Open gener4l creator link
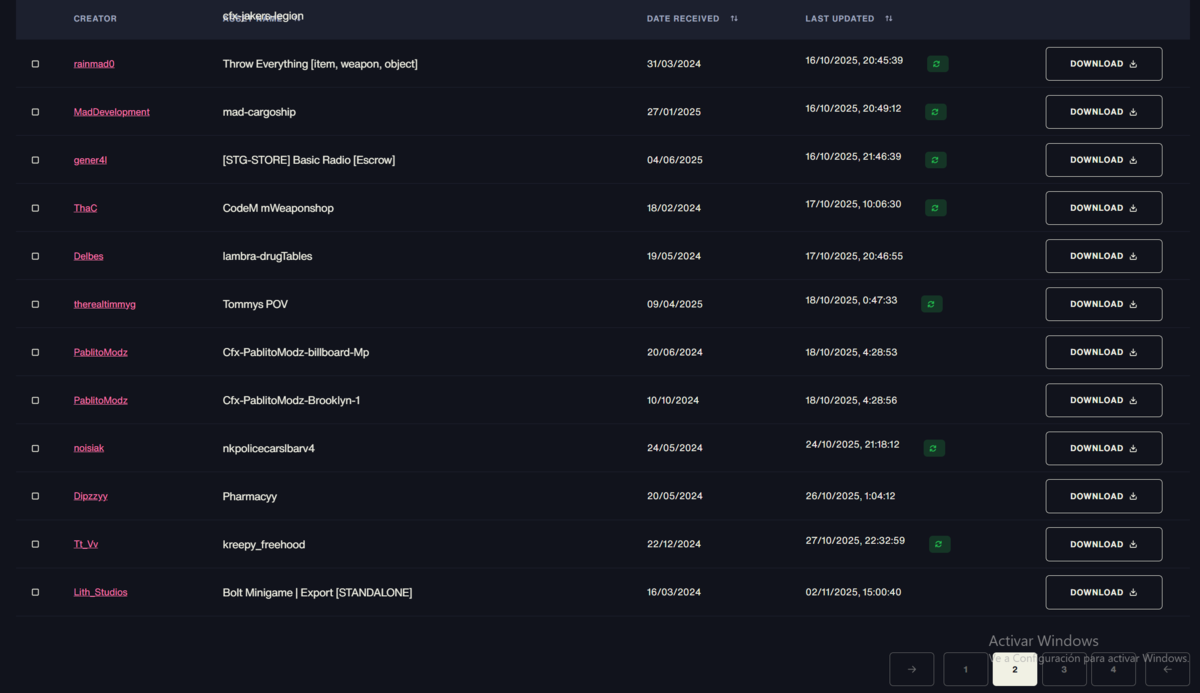This screenshot has height=693, width=1200. pyautogui.click(x=90, y=160)
